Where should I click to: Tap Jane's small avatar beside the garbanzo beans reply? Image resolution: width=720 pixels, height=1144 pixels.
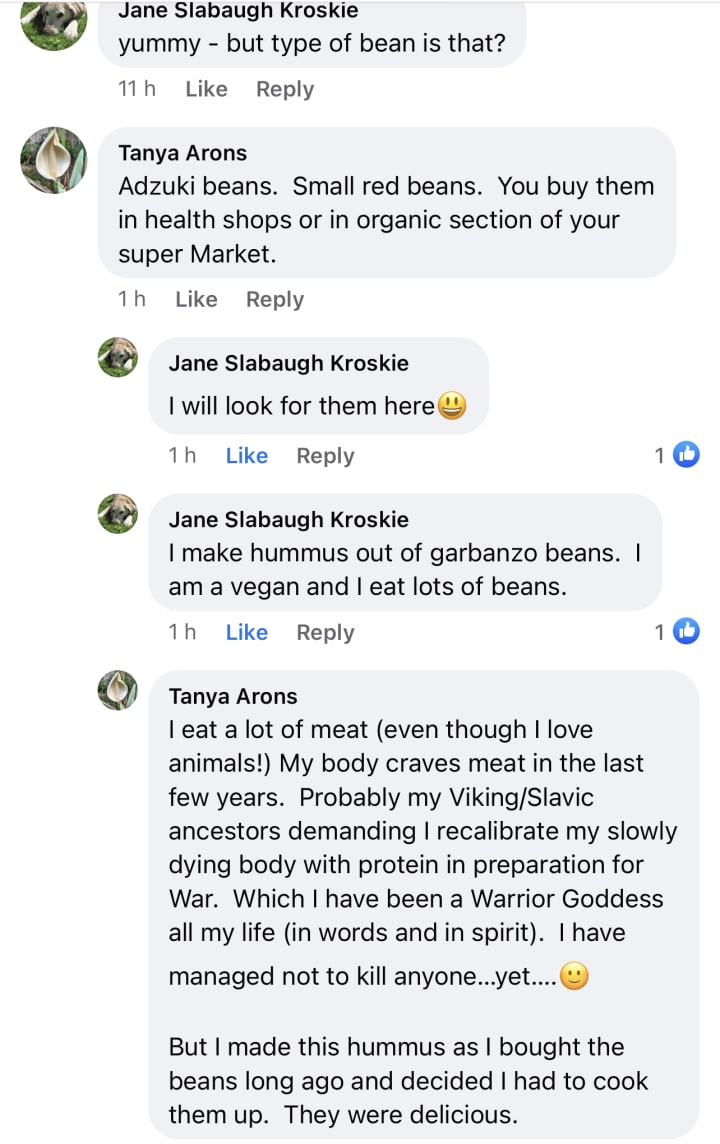tap(118, 514)
